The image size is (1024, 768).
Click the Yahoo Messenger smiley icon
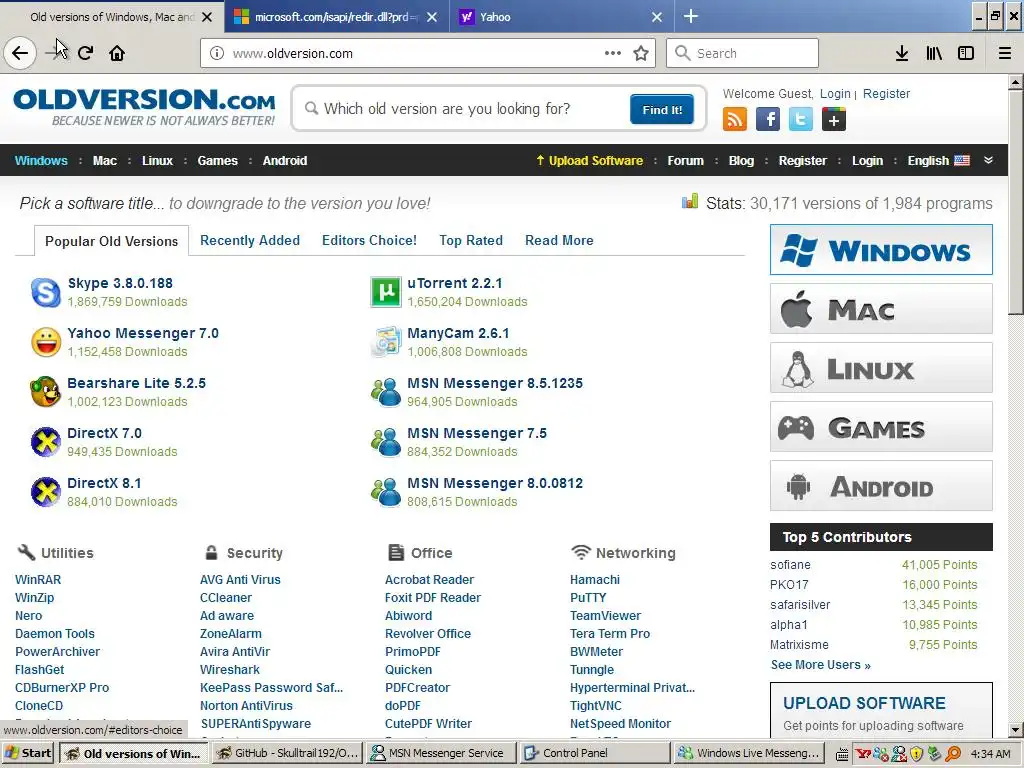pyautogui.click(x=46, y=342)
